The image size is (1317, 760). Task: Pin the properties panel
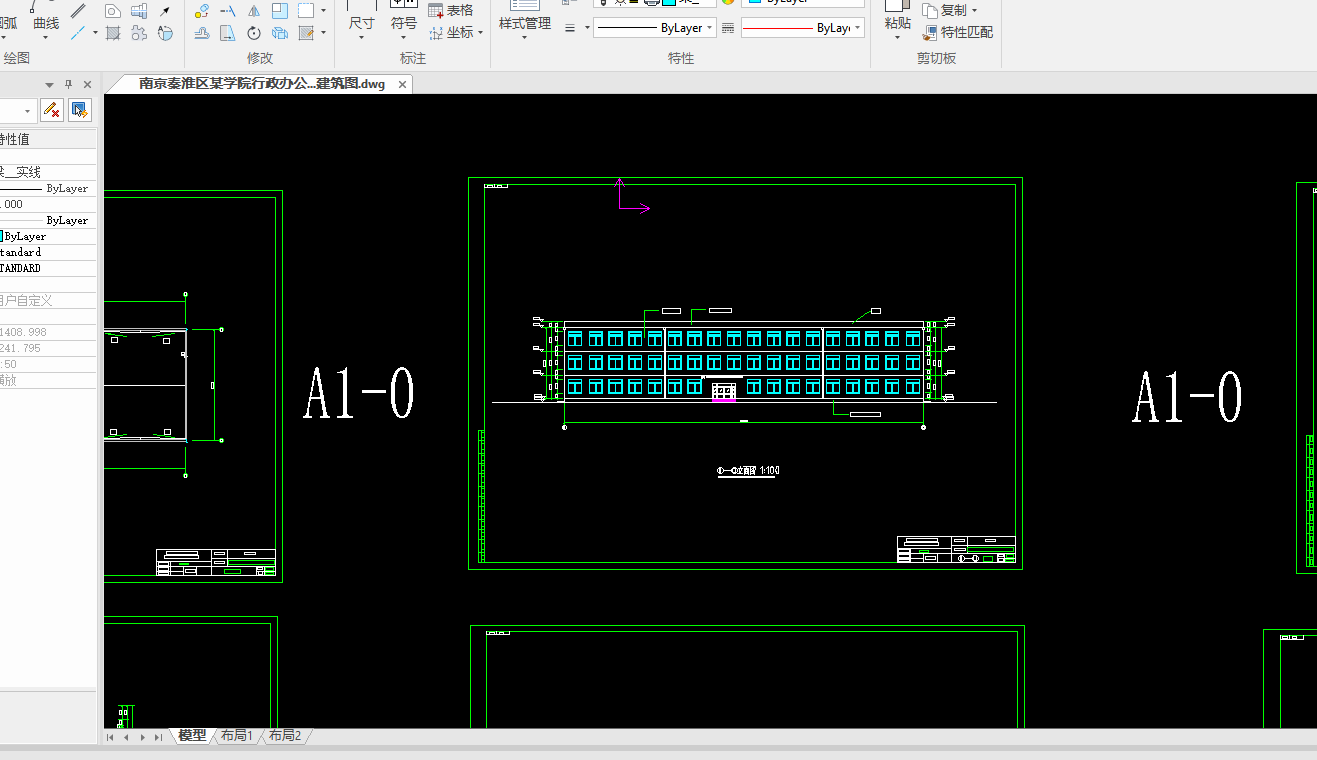pos(69,84)
